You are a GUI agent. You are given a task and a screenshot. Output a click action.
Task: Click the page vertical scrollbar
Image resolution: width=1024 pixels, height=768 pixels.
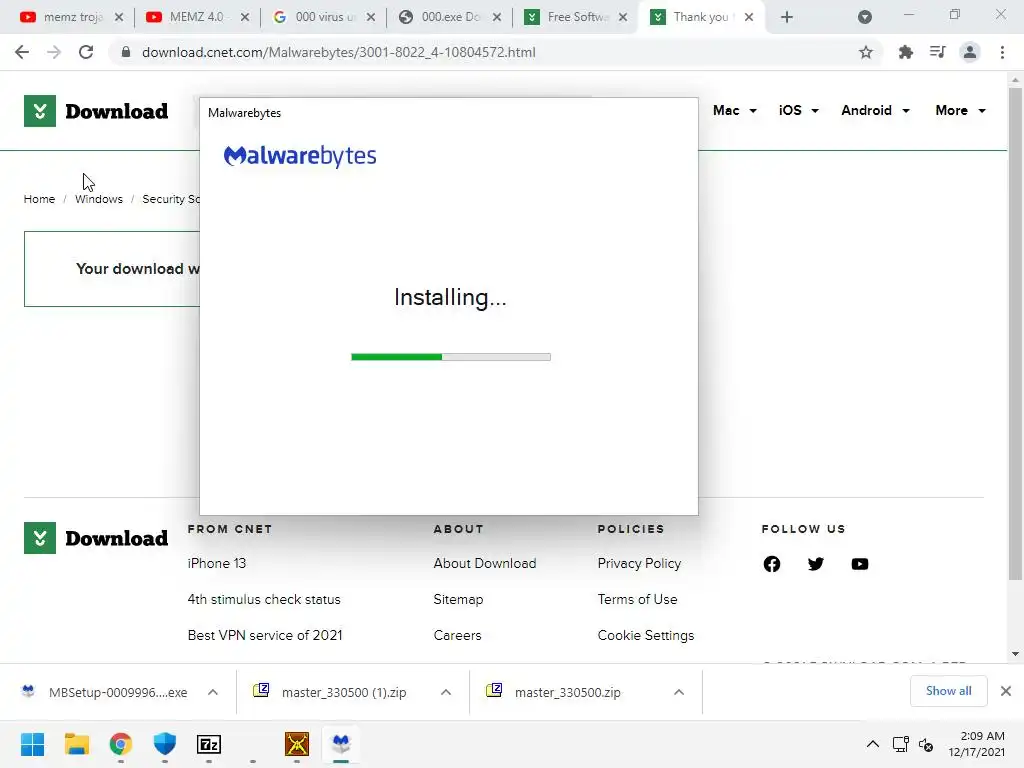[x=1015, y=333]
